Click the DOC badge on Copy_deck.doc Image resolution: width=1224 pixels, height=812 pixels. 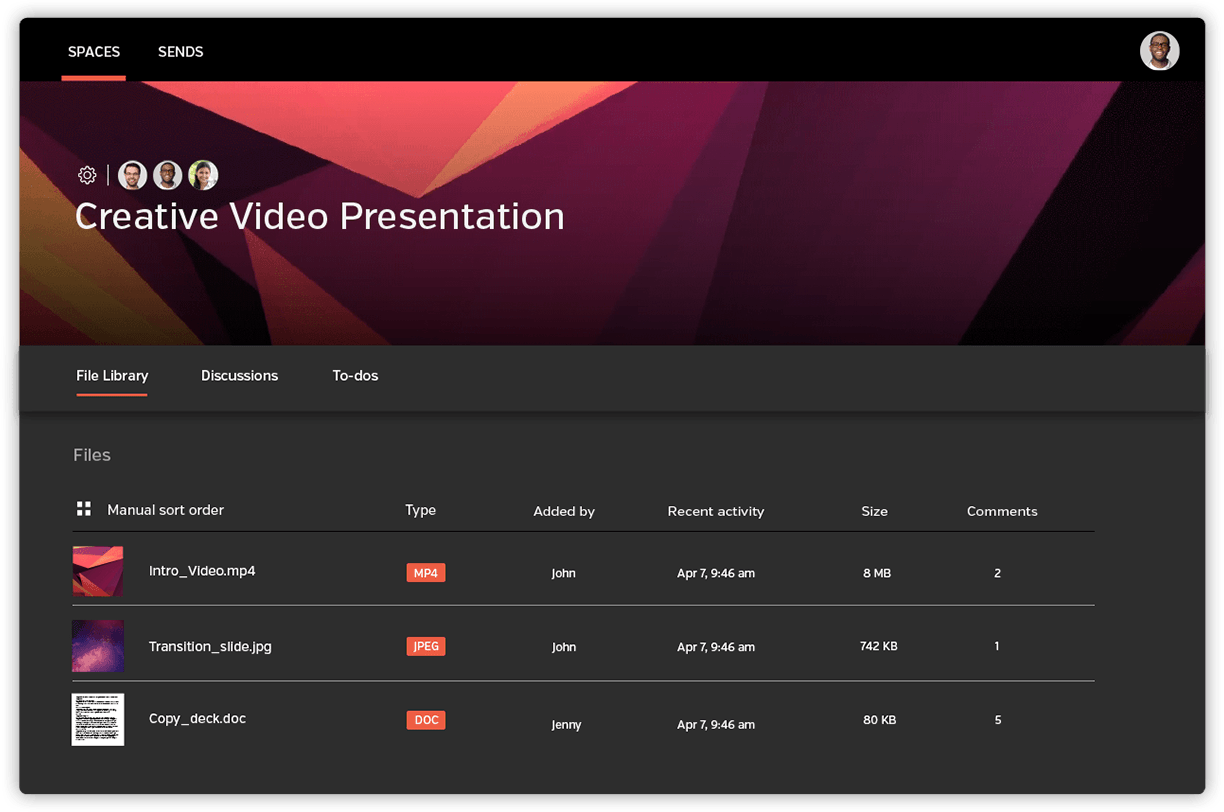click(426, 719)
